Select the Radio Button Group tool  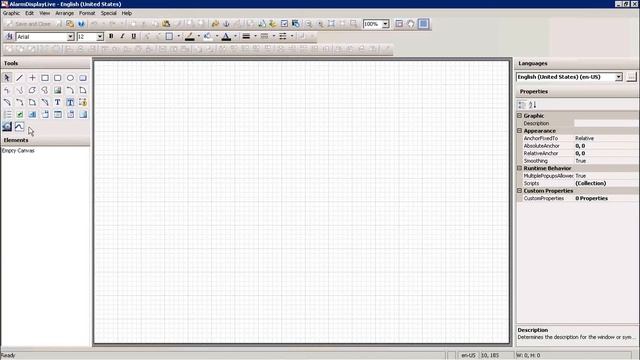click(7, 114)
